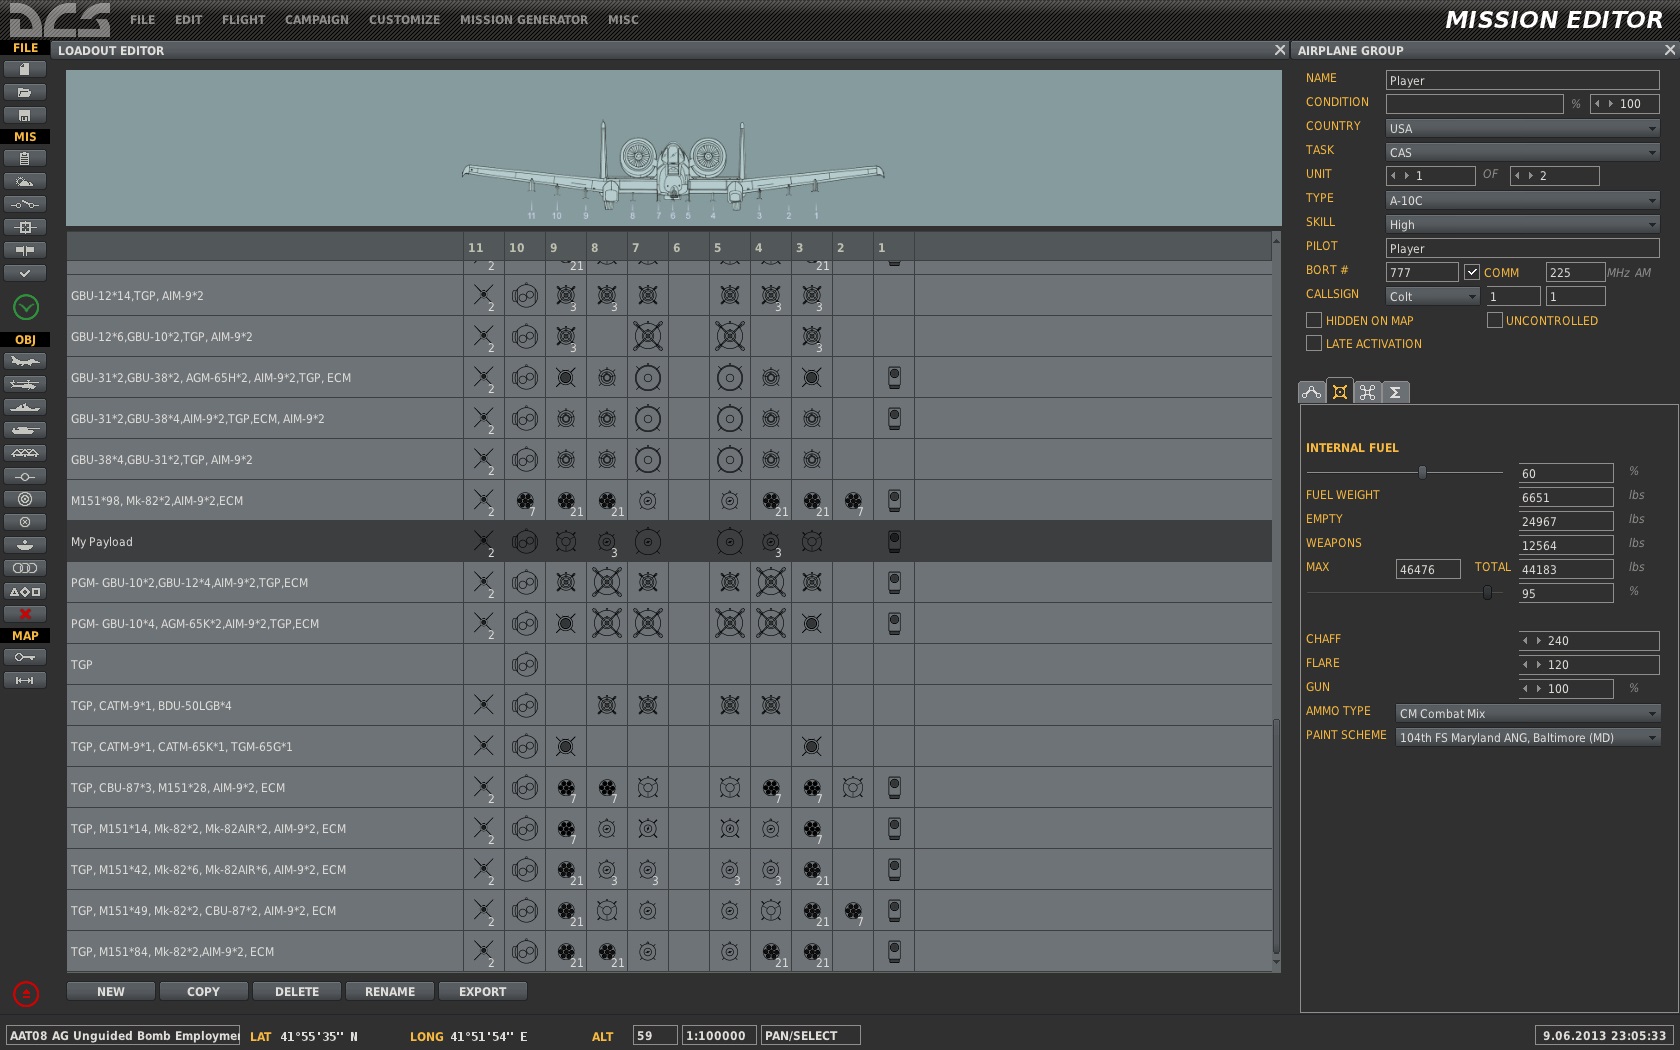
Task: Switch to the route waypoints tab icon
Action: point(1311,392)
